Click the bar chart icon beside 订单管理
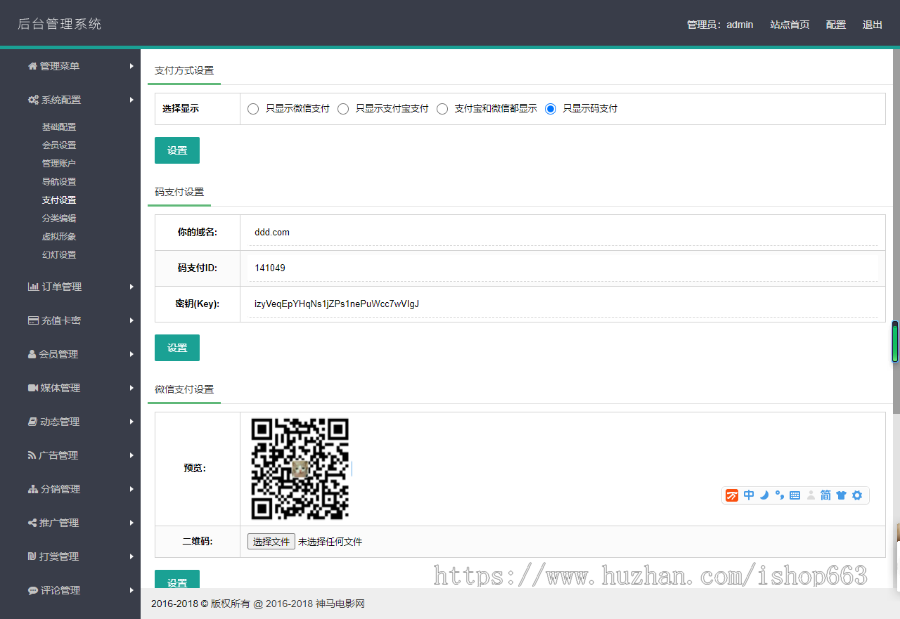 coord(33,287)
